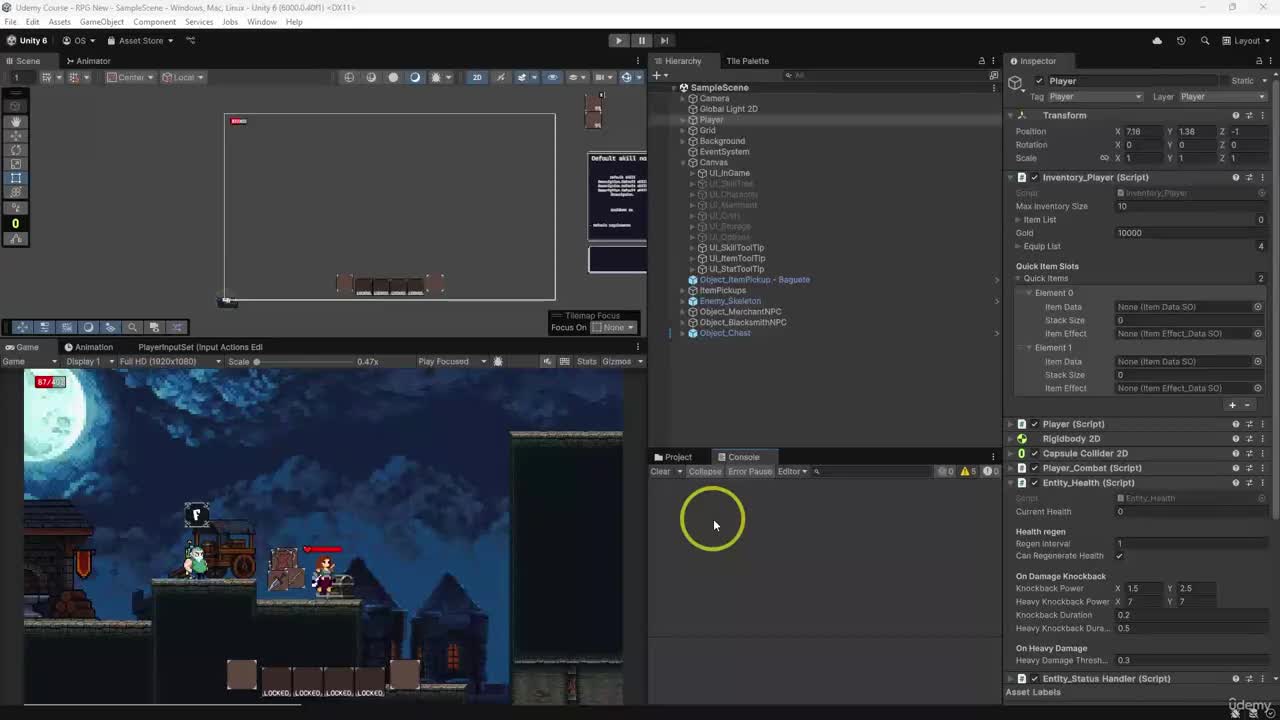Add a Quick Items element with plus
The height and width of the screenshot is (720, 1280).
pyautogui.click(x=1232, y=405)
